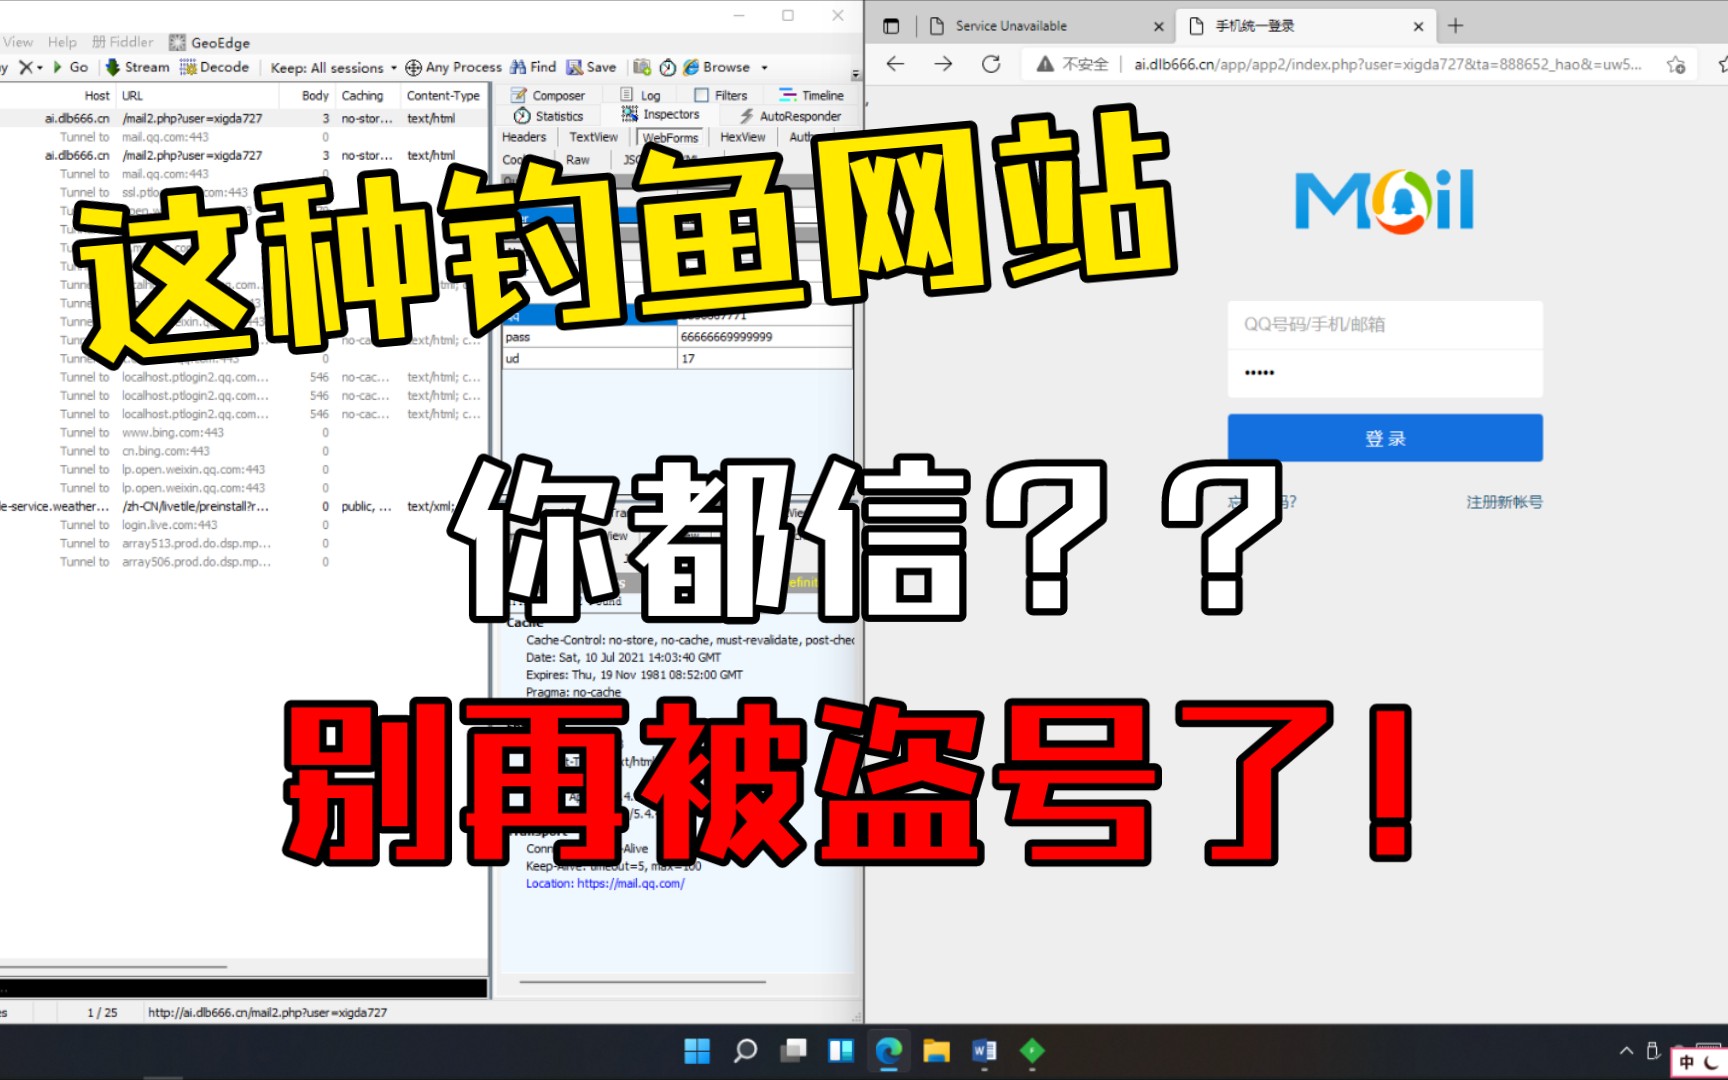
Task: Switch to the Filters tab
Action: pyautogui.click(x=721, y=95)
